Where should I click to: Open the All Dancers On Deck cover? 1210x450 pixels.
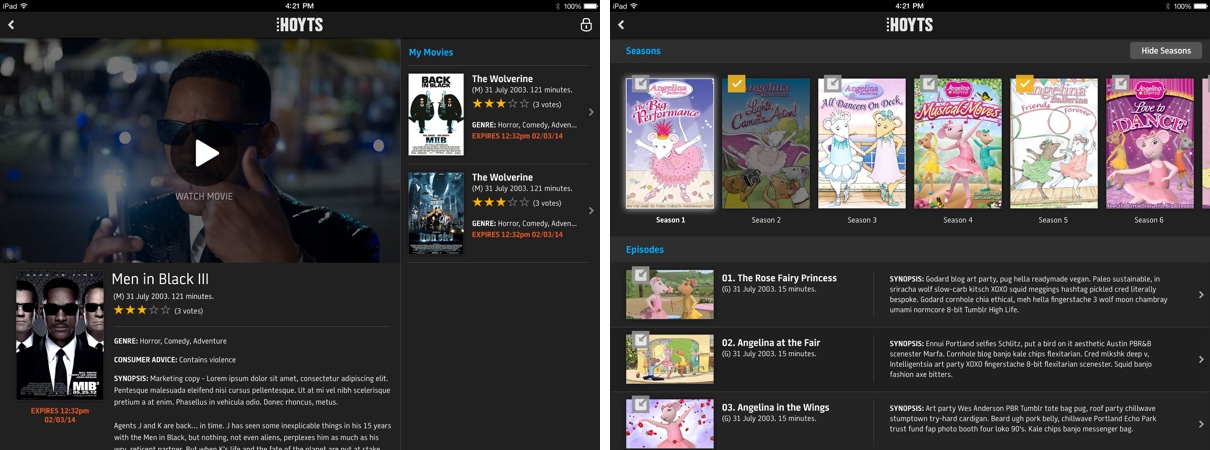(x=862, y=144)
